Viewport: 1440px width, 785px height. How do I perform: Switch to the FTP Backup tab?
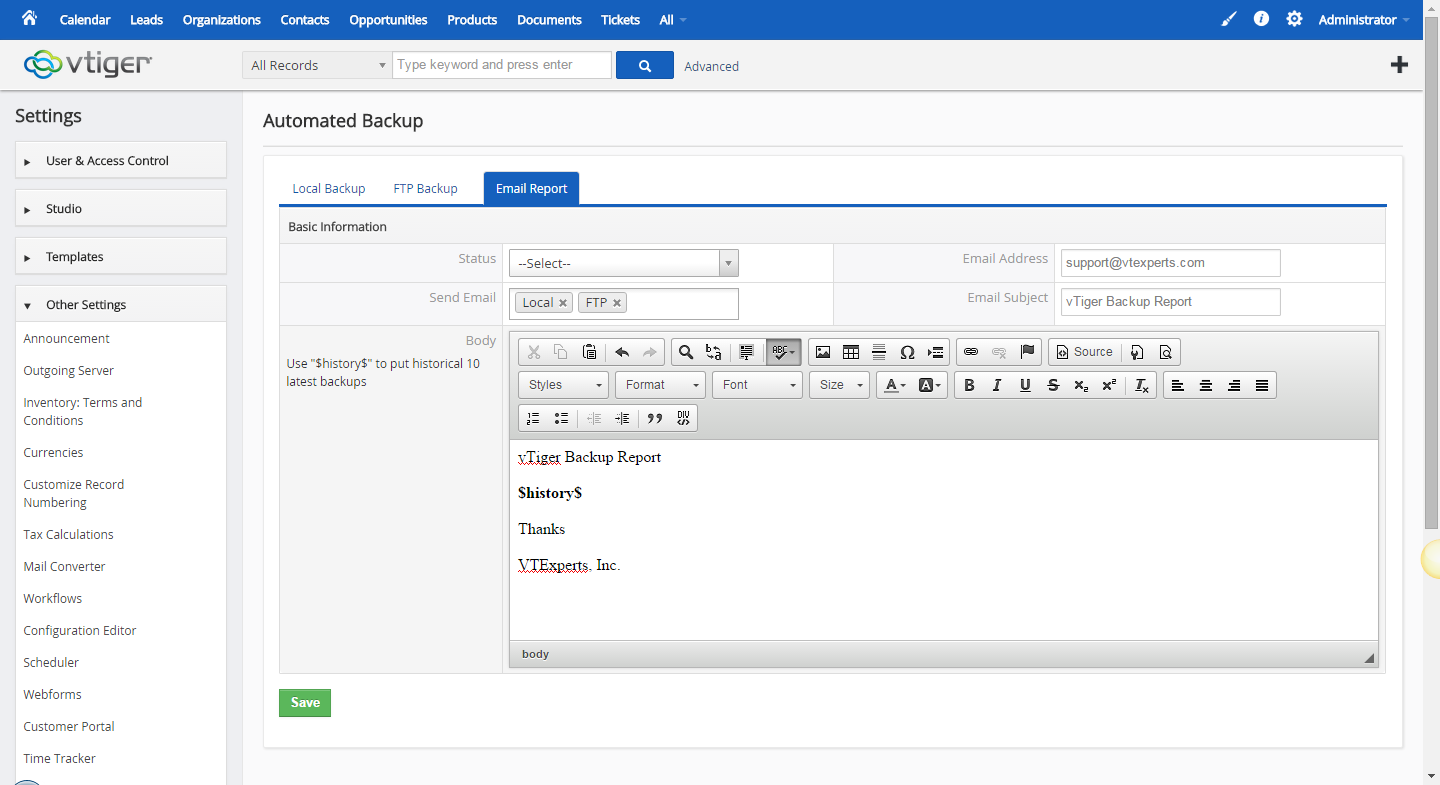click(425, 188)
